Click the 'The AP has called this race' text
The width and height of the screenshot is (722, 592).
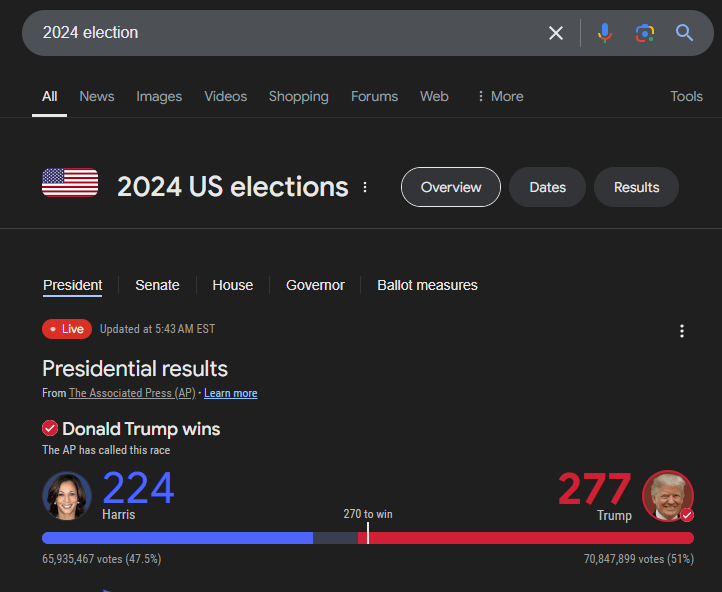pos(106,450)
